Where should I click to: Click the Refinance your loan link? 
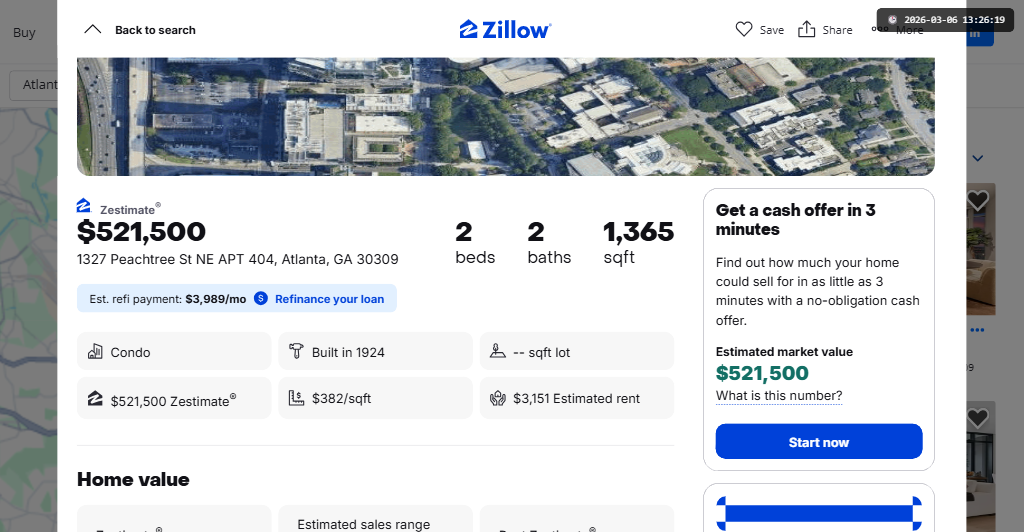coord(329,299)
